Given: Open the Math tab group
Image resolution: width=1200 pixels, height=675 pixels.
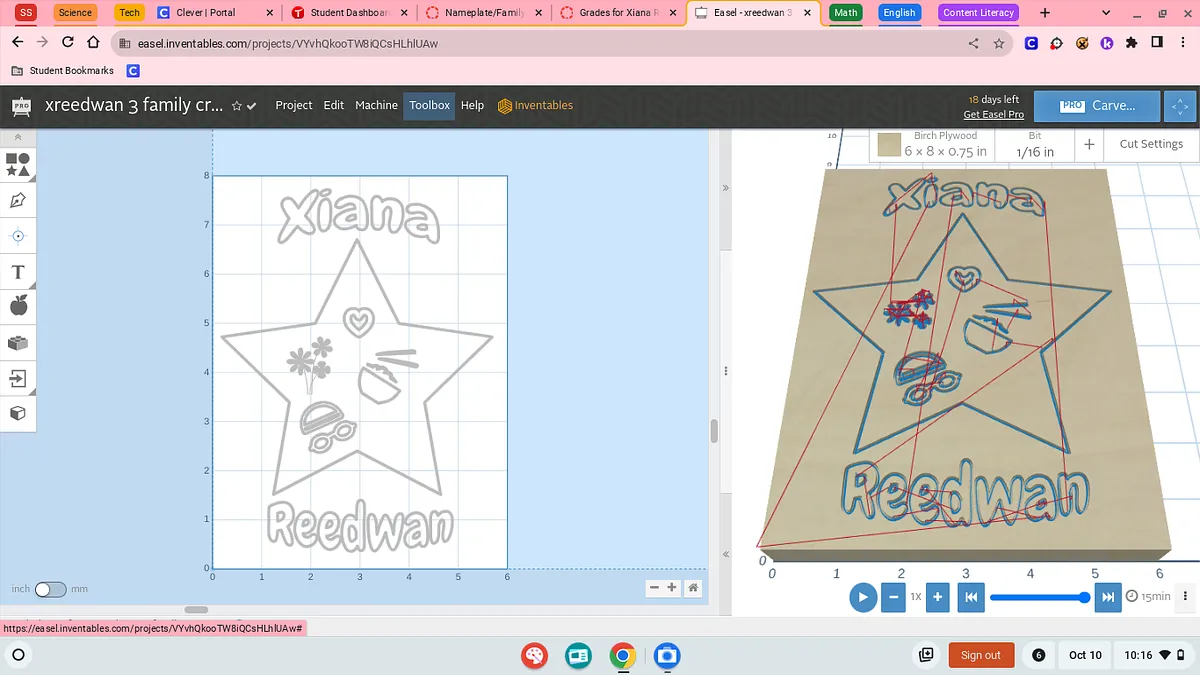Looking at the screenshot, I should 846,13.
